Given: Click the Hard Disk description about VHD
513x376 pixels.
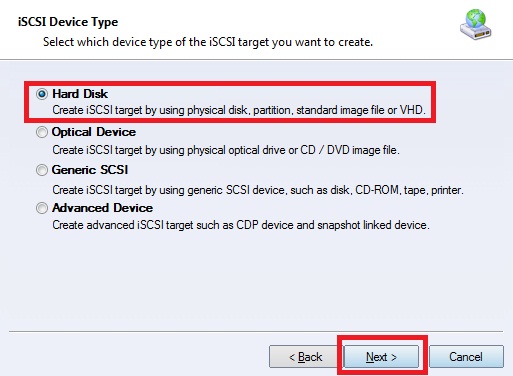Looking at the screenshot, I should 239,110.
